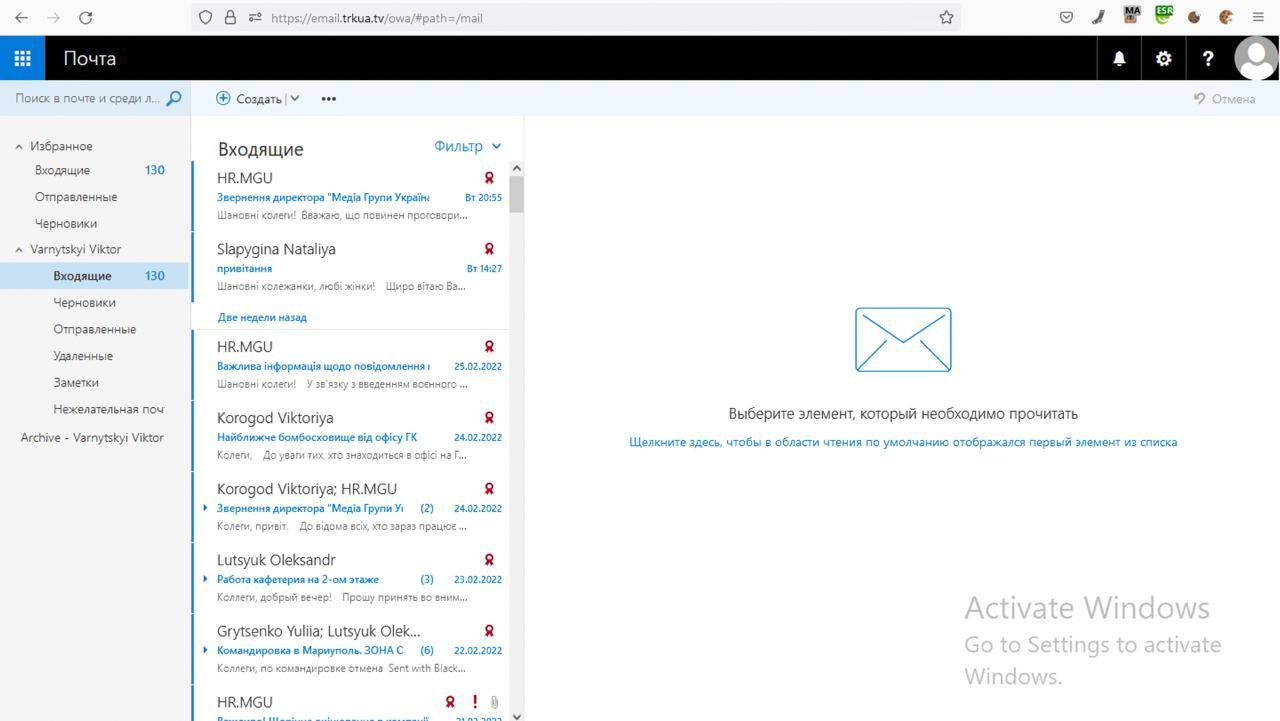This screenshot has height=721, width=1280.
Task: Open the Фильтр dropdown
Action: tap(467, 146)
